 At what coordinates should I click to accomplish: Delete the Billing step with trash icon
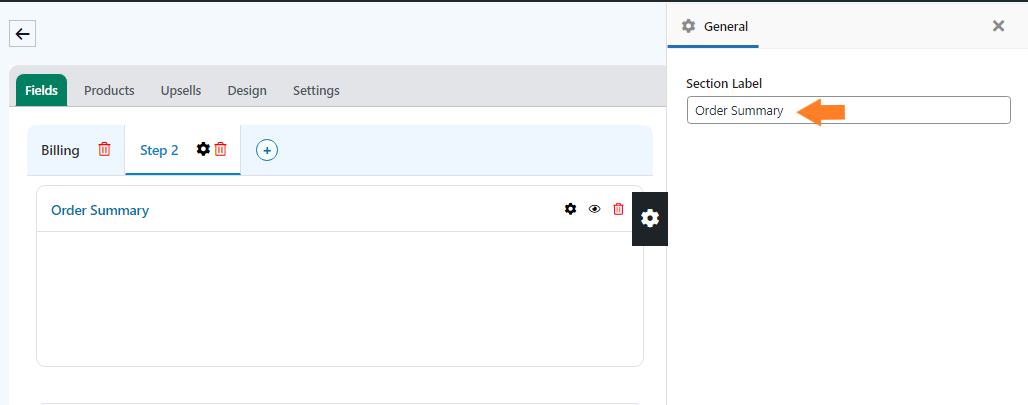pos(104,149)
